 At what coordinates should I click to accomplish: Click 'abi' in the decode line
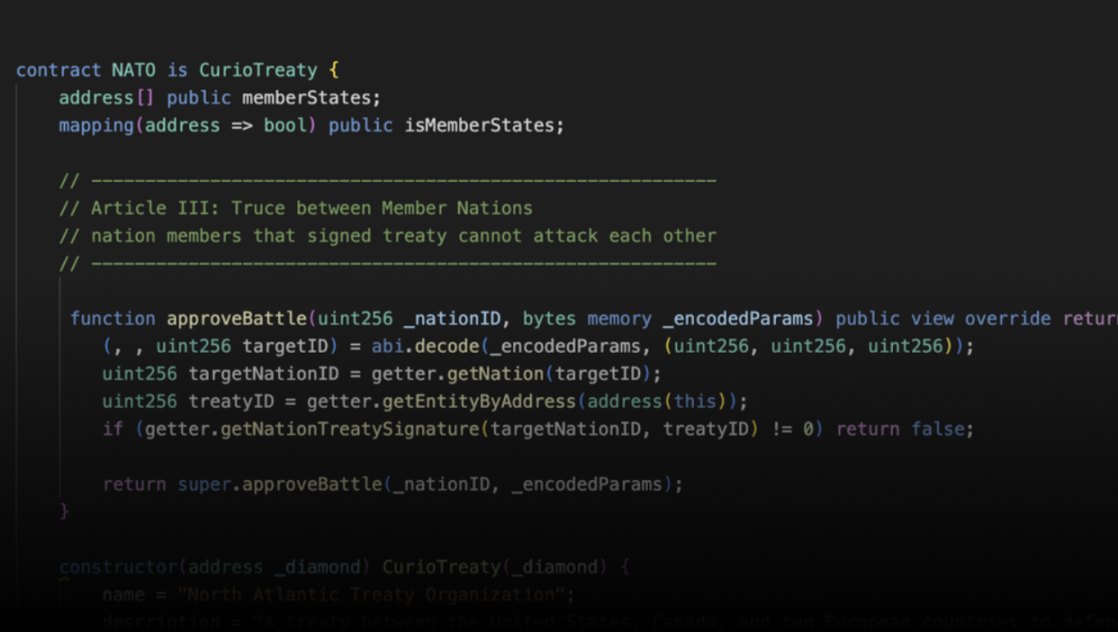(387, 347)
